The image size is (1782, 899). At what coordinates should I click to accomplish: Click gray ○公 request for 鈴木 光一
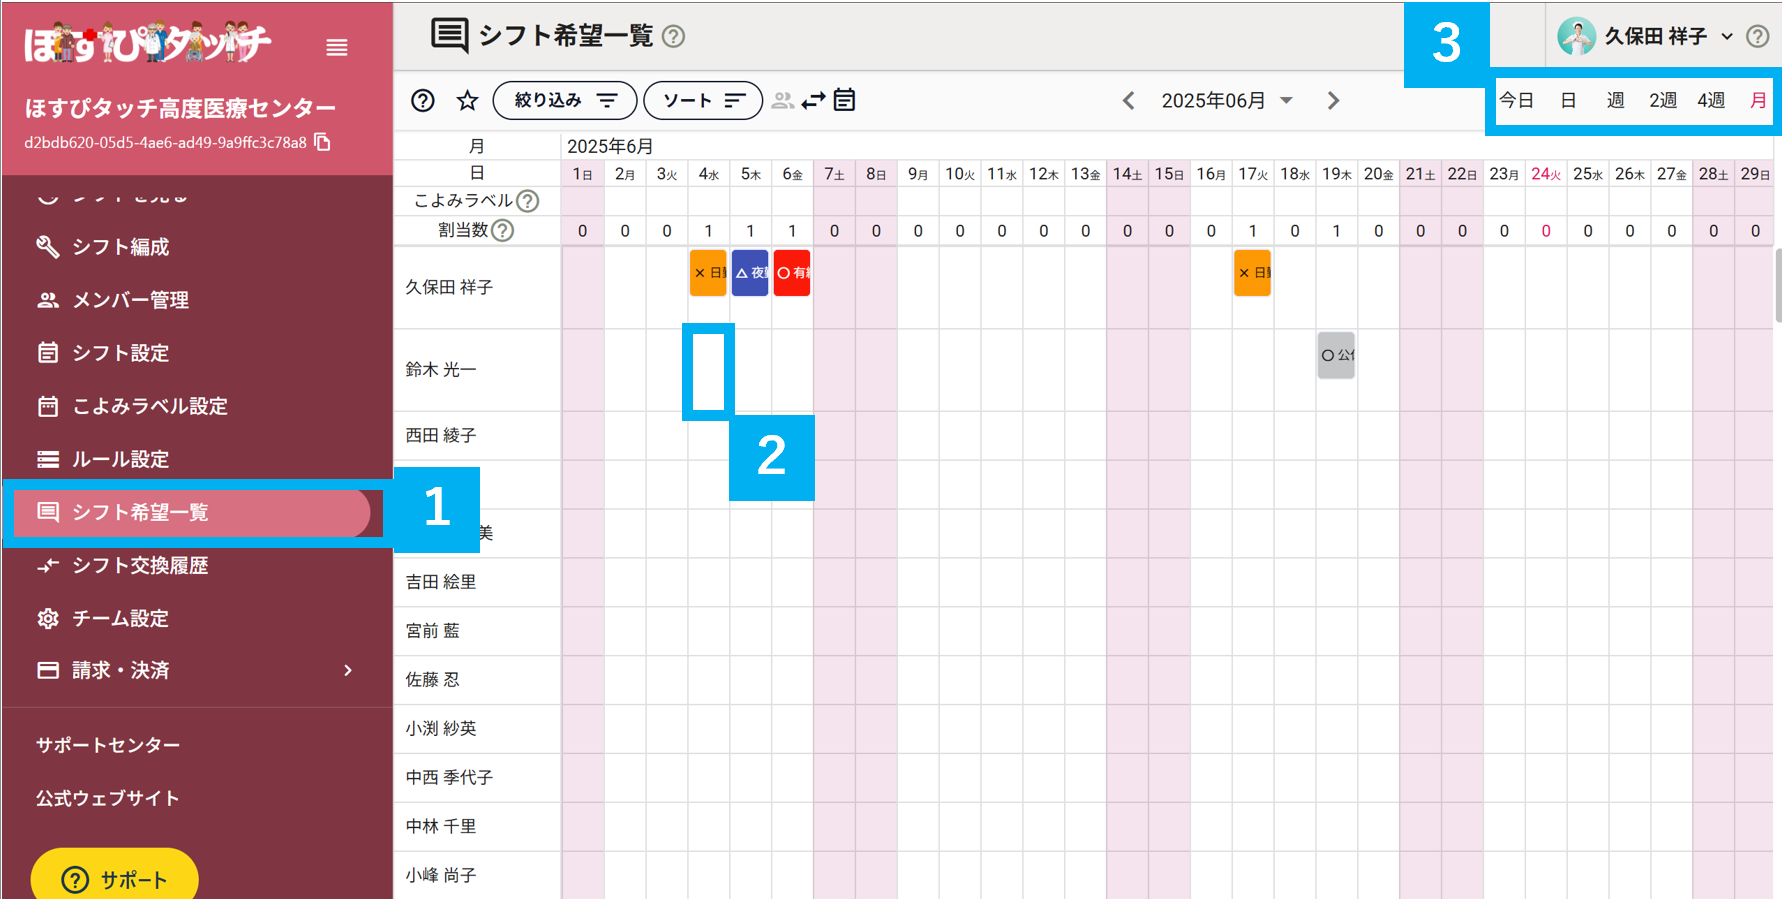[x=1336, y=355]
